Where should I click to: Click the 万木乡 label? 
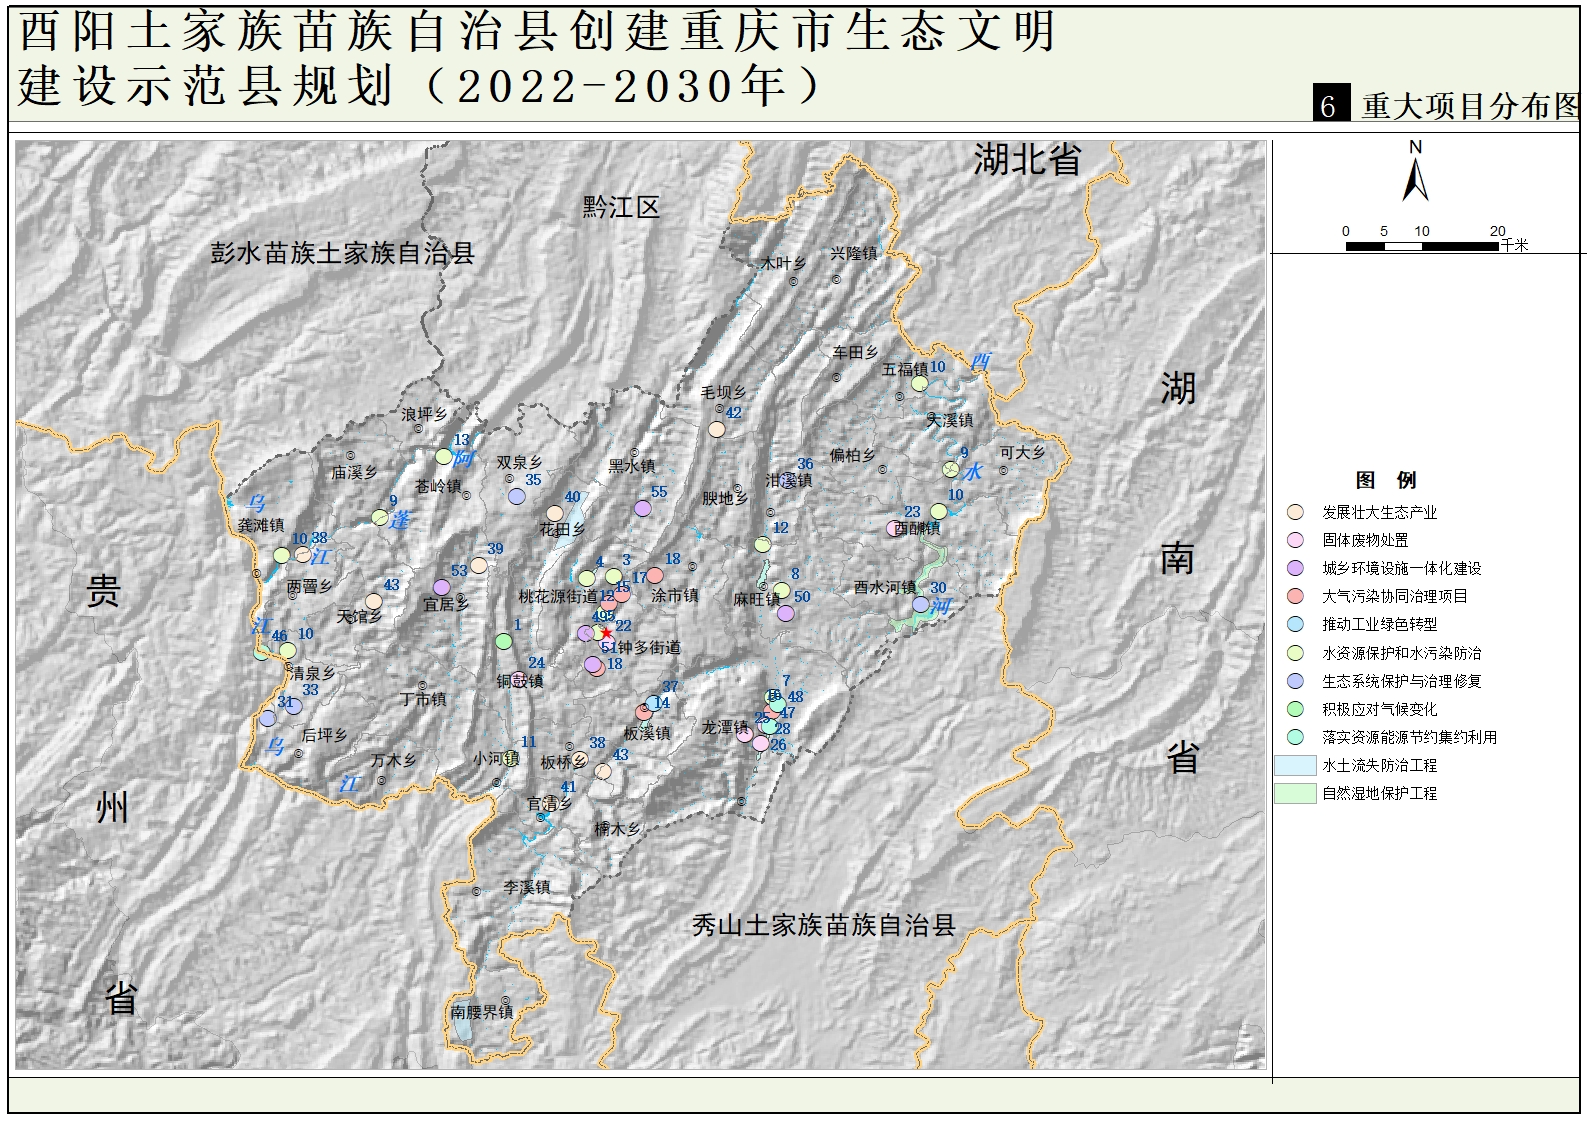pyautogui.click(x=393, y=761)
